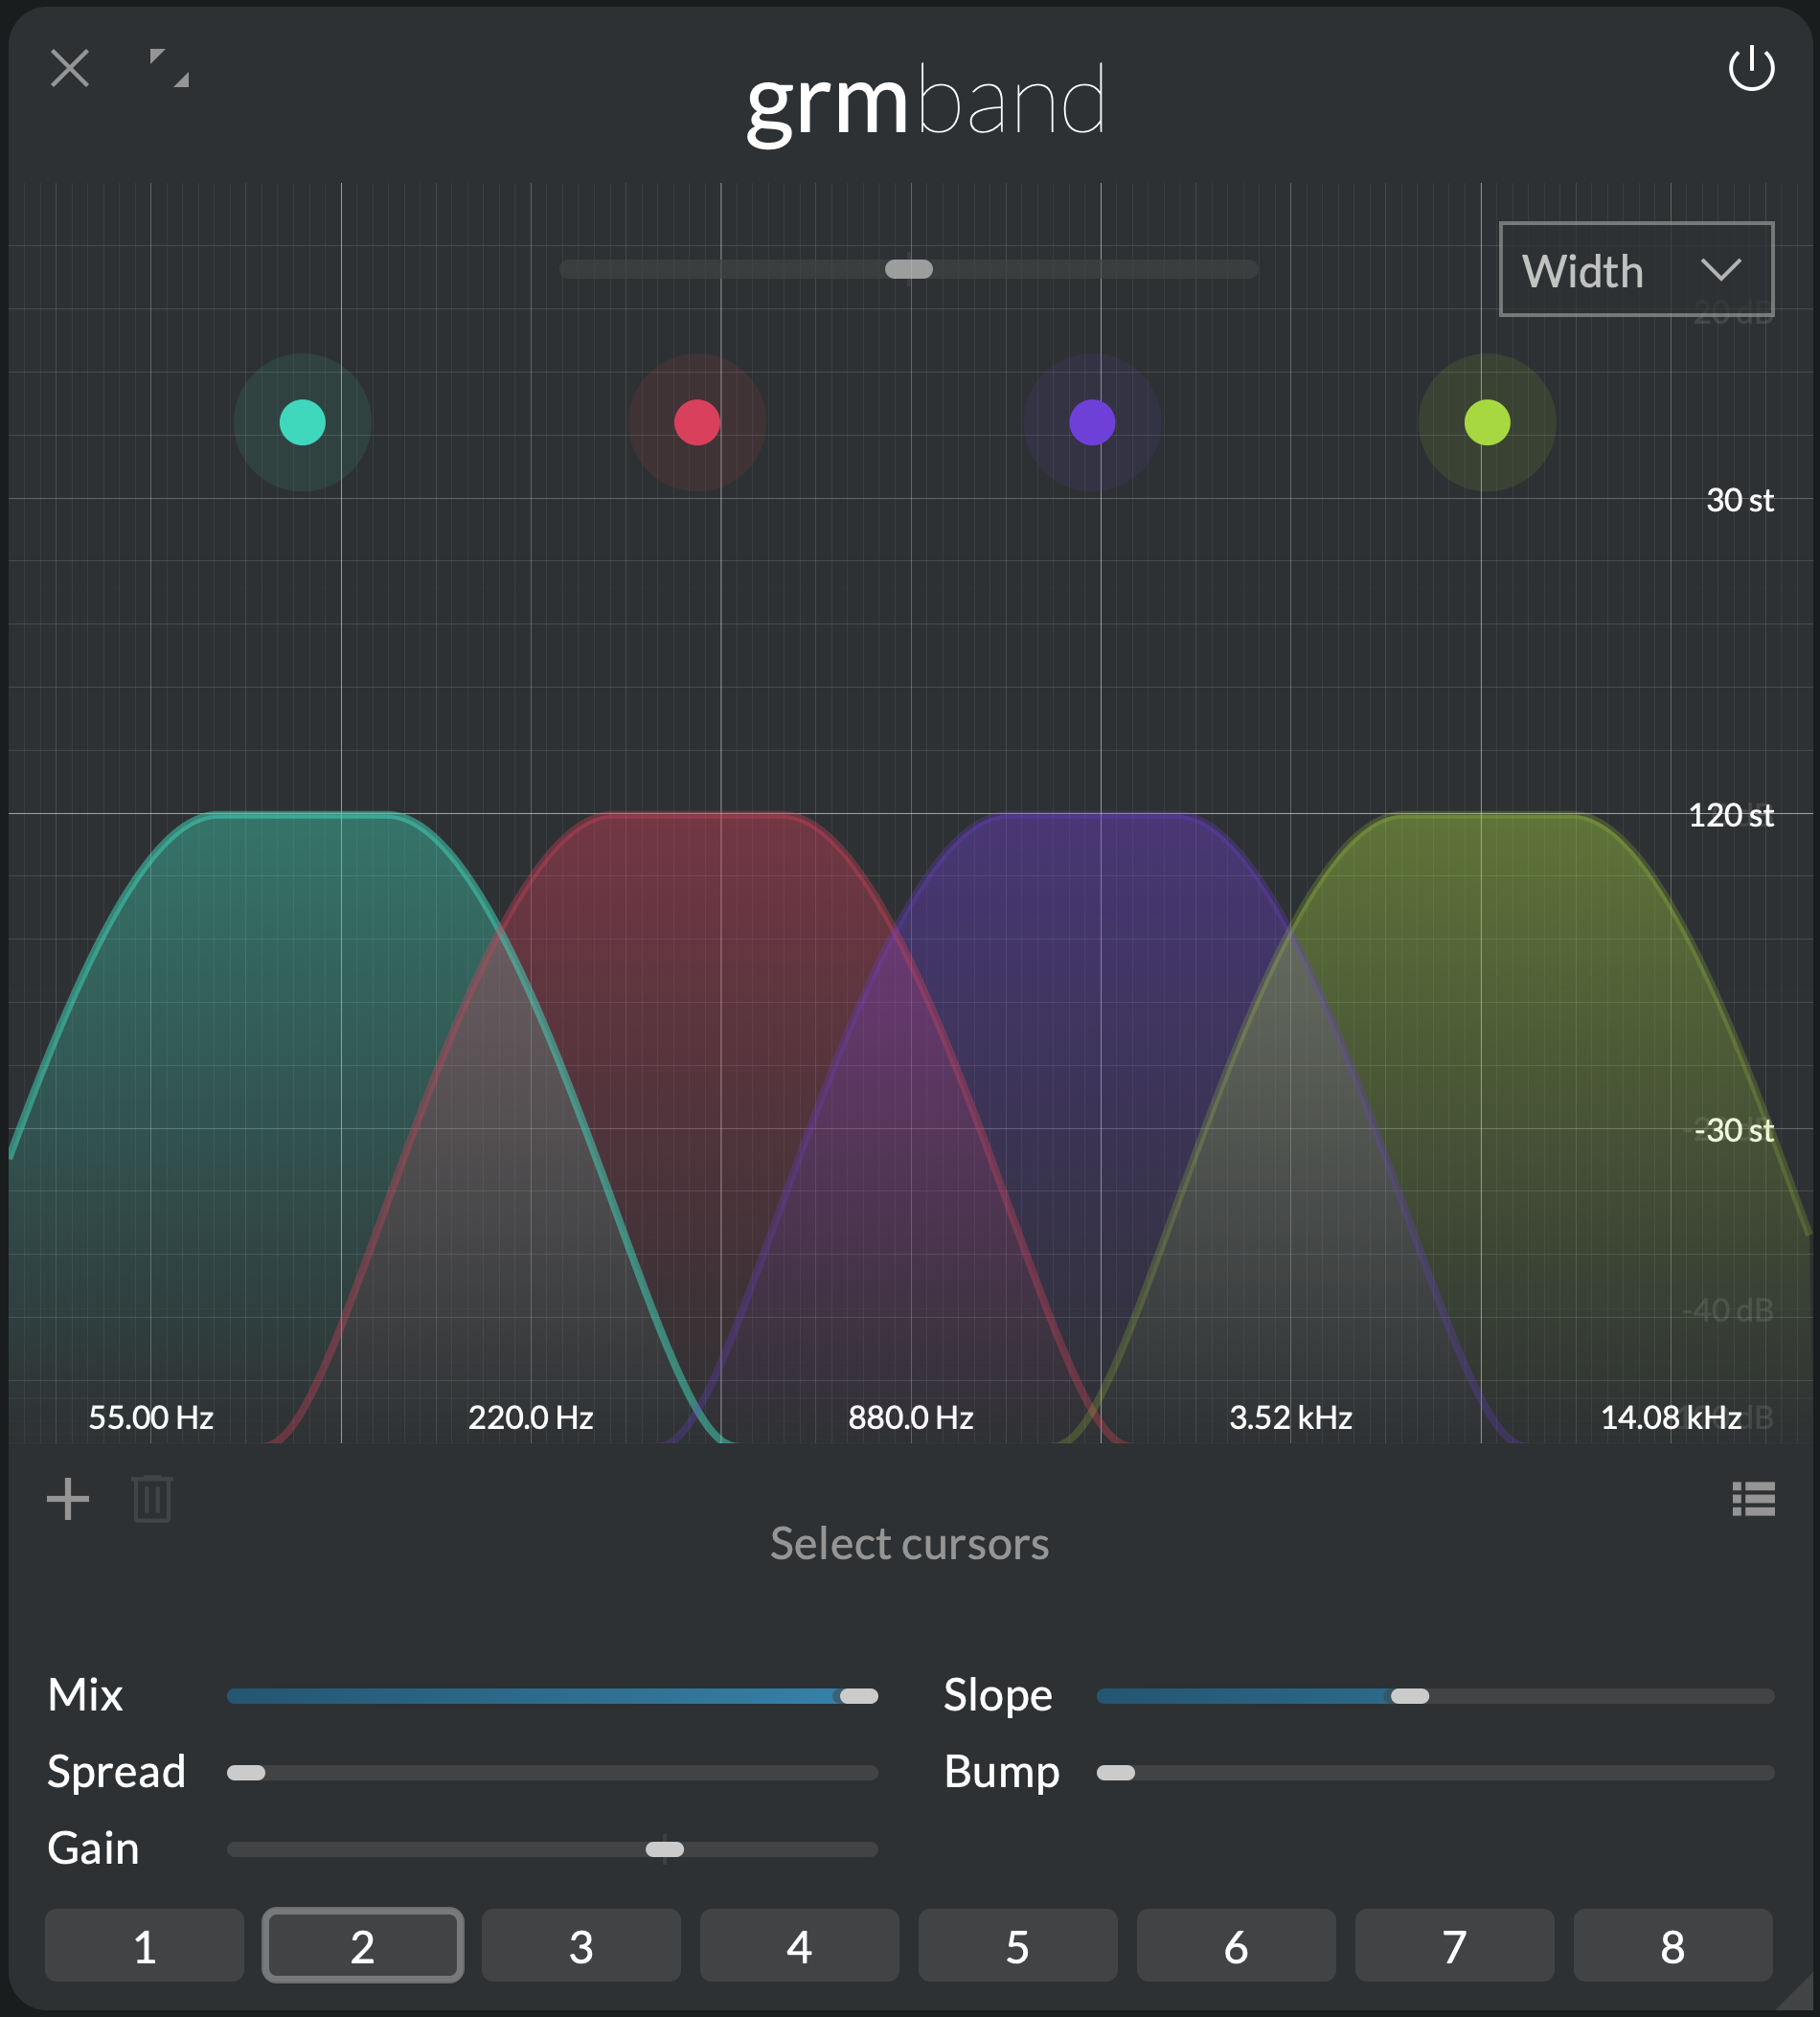Image resolution: width=1820 pixels, height=2017 pixels.
Task: Select the red band cursor dot
Action: [697, 422]
